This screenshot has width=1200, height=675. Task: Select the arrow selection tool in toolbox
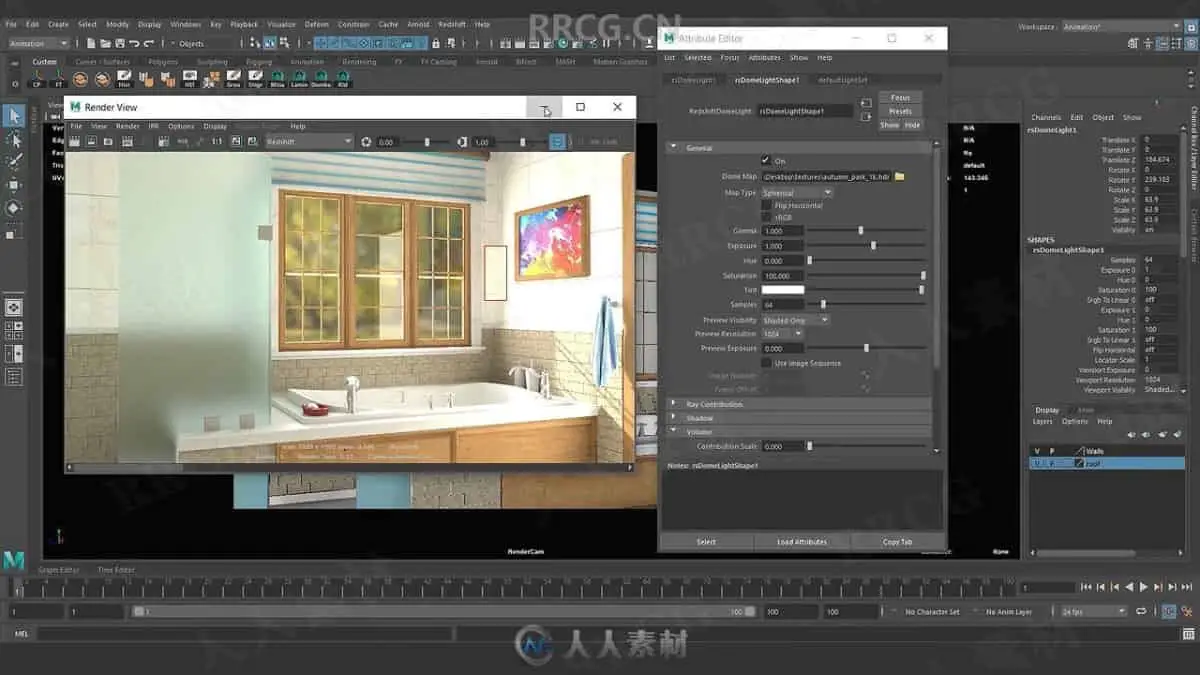tap(14, 116)
